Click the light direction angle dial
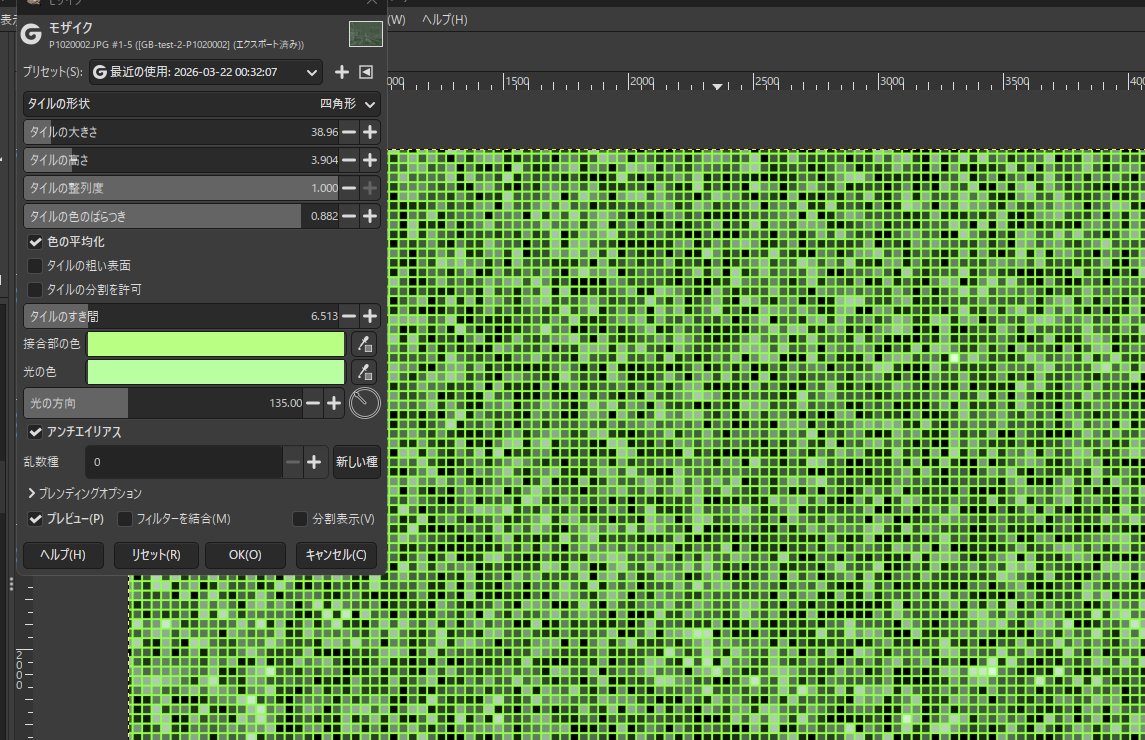The width and height of the screenshot is (1145, 740). 364,403
